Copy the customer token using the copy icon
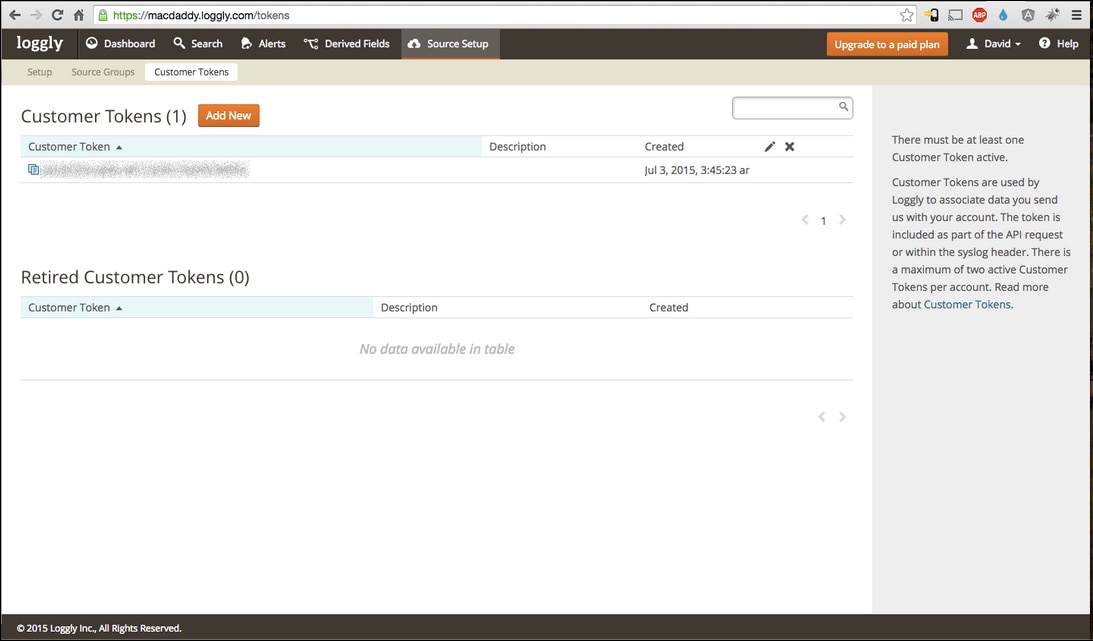This screenshot has width=1093, height=641. (x=34, y=170)
